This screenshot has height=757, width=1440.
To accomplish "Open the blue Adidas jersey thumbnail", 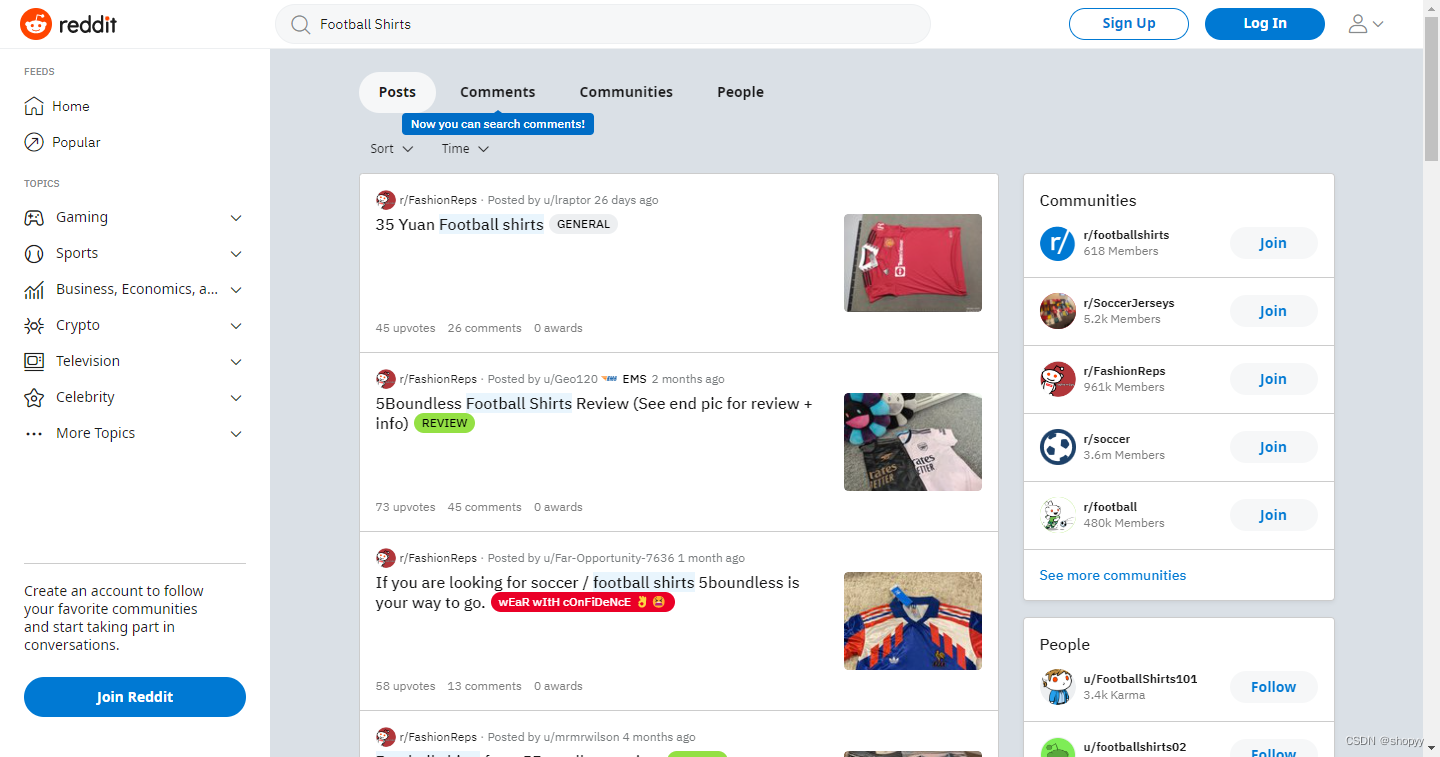I will point(913,621).
